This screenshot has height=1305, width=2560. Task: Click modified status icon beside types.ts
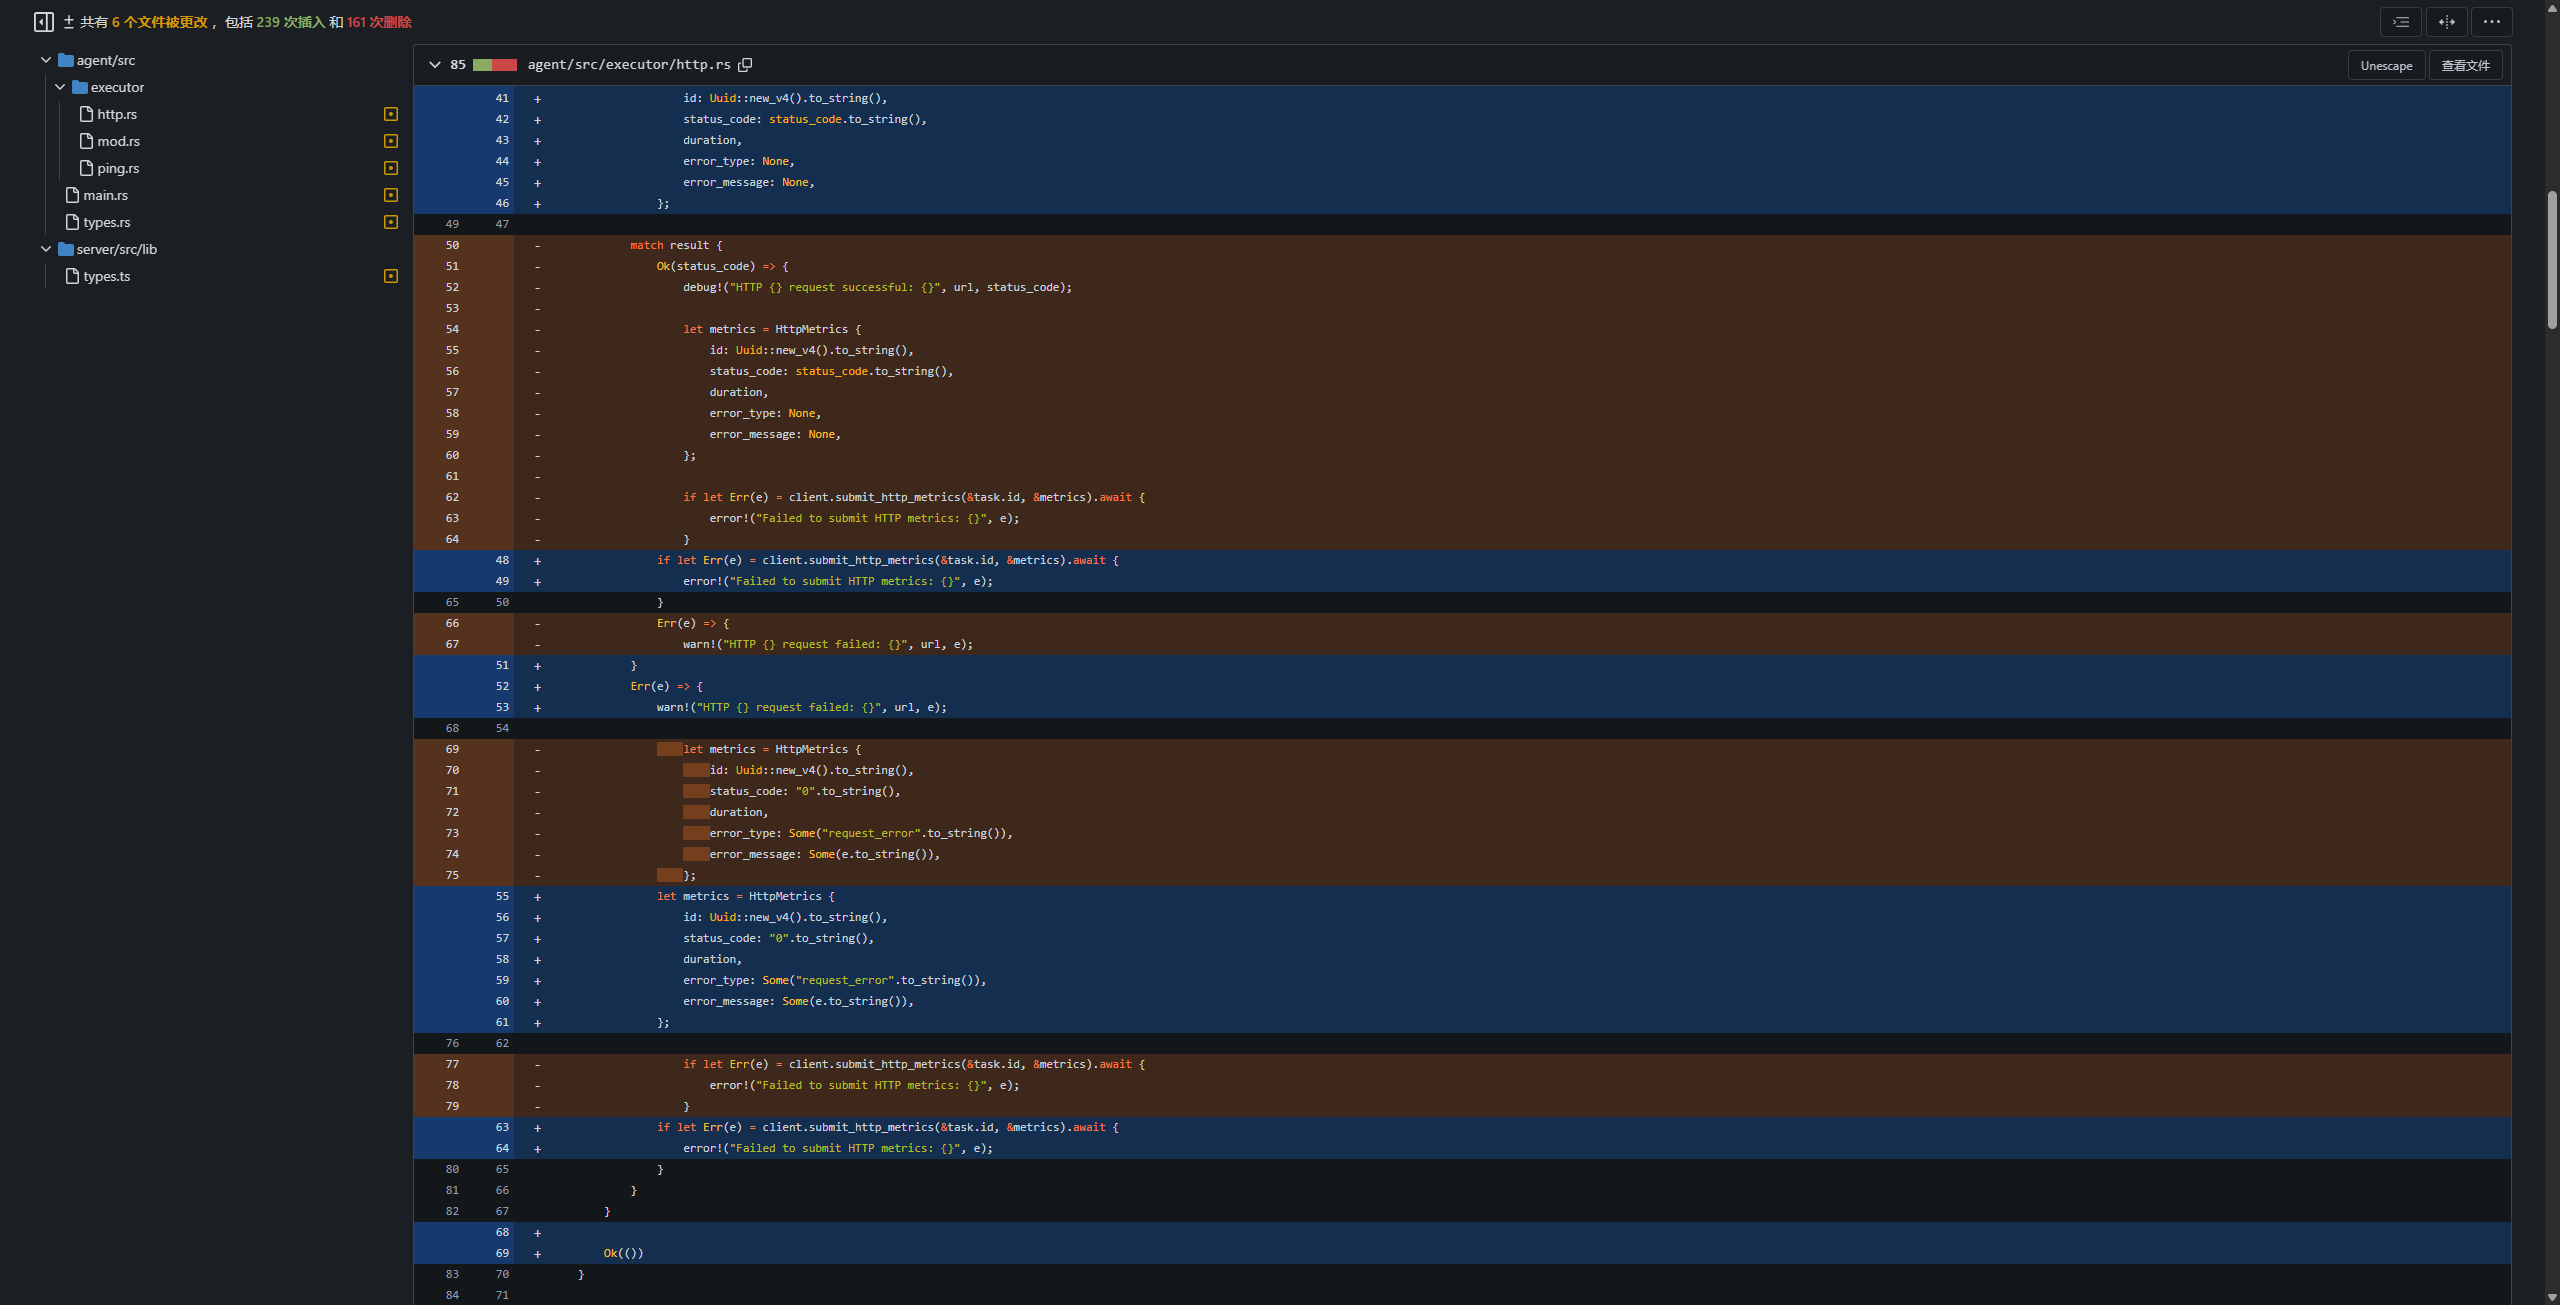pyautogui.click(x=391, y=276)
